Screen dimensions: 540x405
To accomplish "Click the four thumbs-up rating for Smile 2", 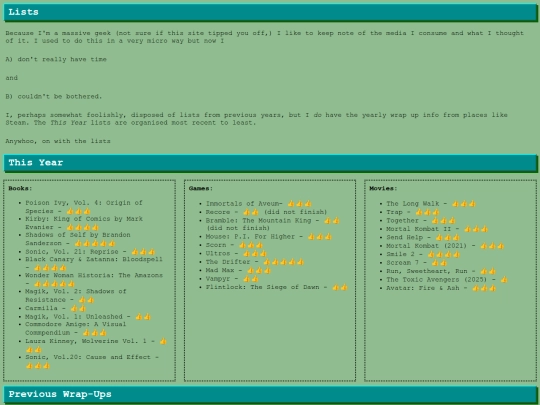I will [x=444, y=255].
